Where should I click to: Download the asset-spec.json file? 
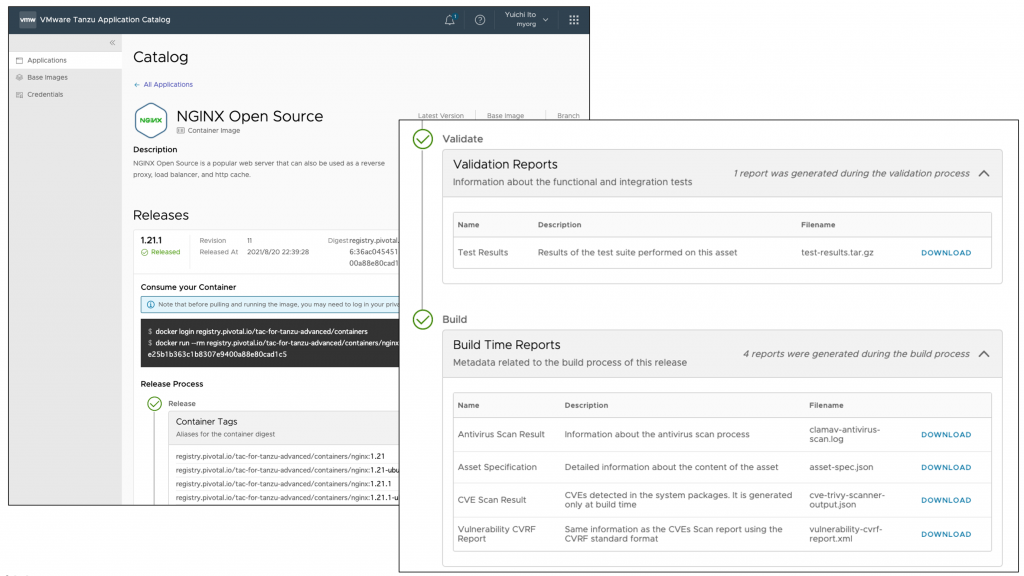click(945, 467)
